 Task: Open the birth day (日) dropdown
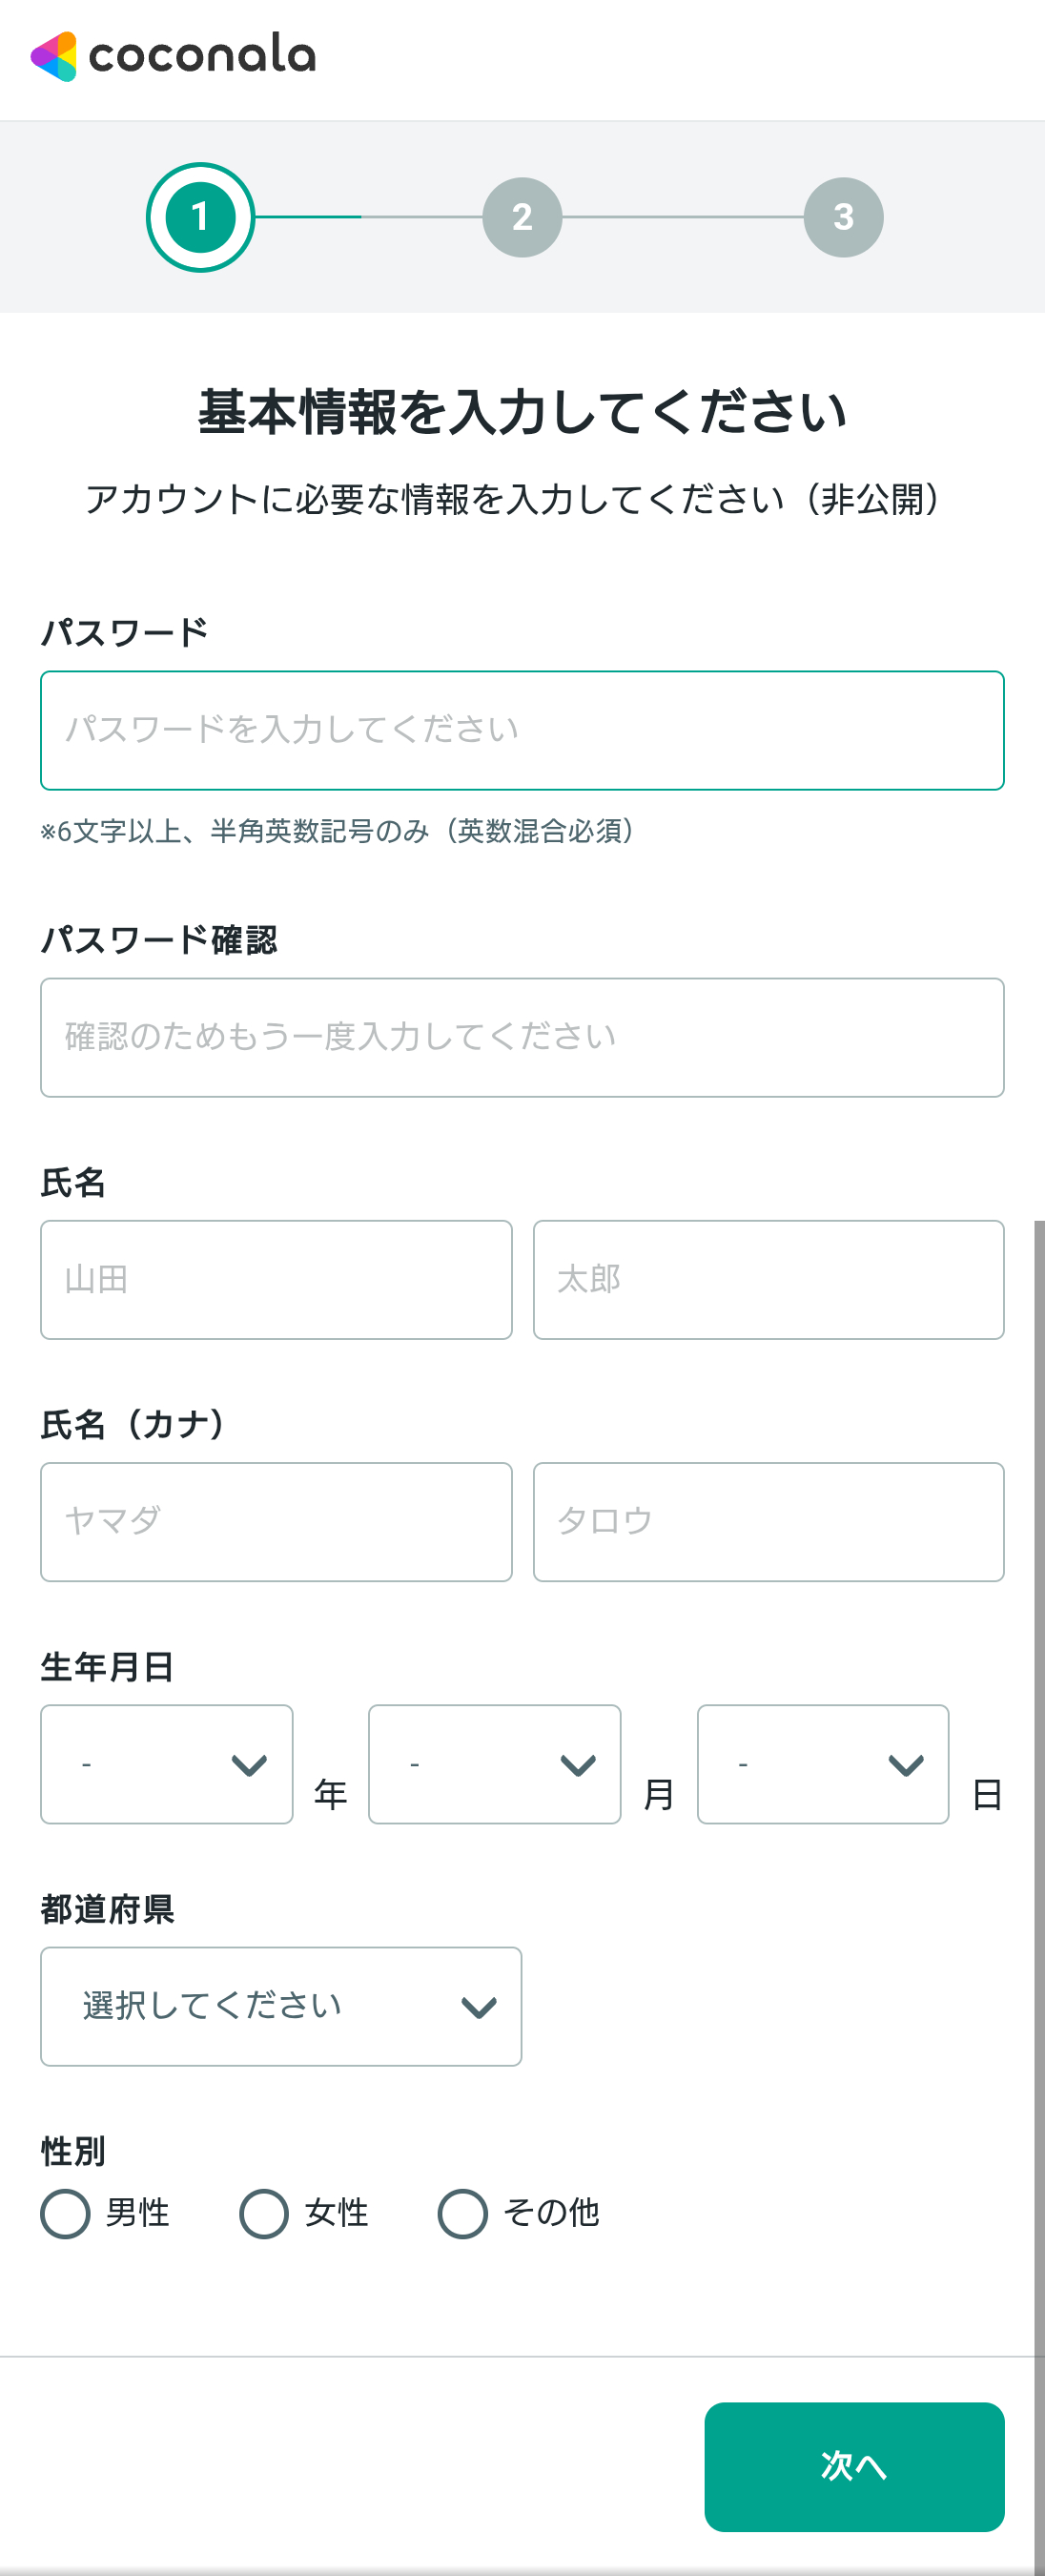[823, 1764]
